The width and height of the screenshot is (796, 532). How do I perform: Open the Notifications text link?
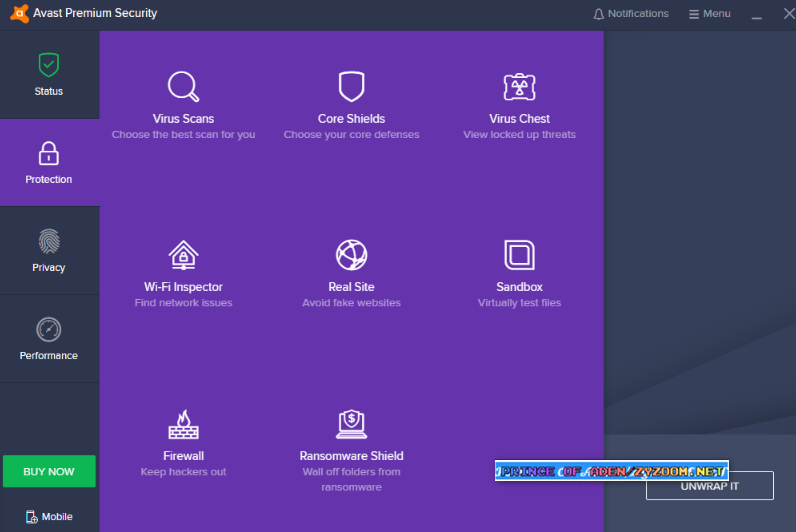pos(638,14)
